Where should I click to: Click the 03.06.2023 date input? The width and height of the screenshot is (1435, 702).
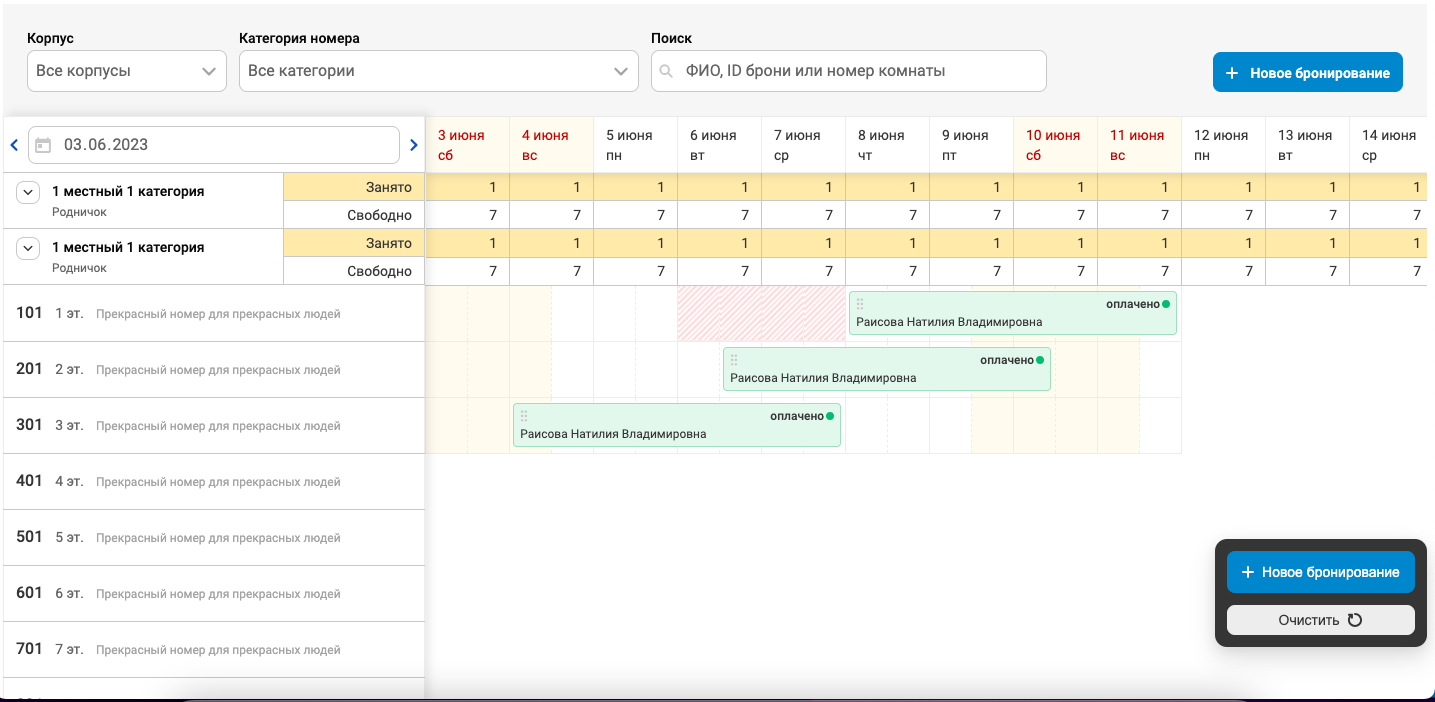tap(214, 145)
